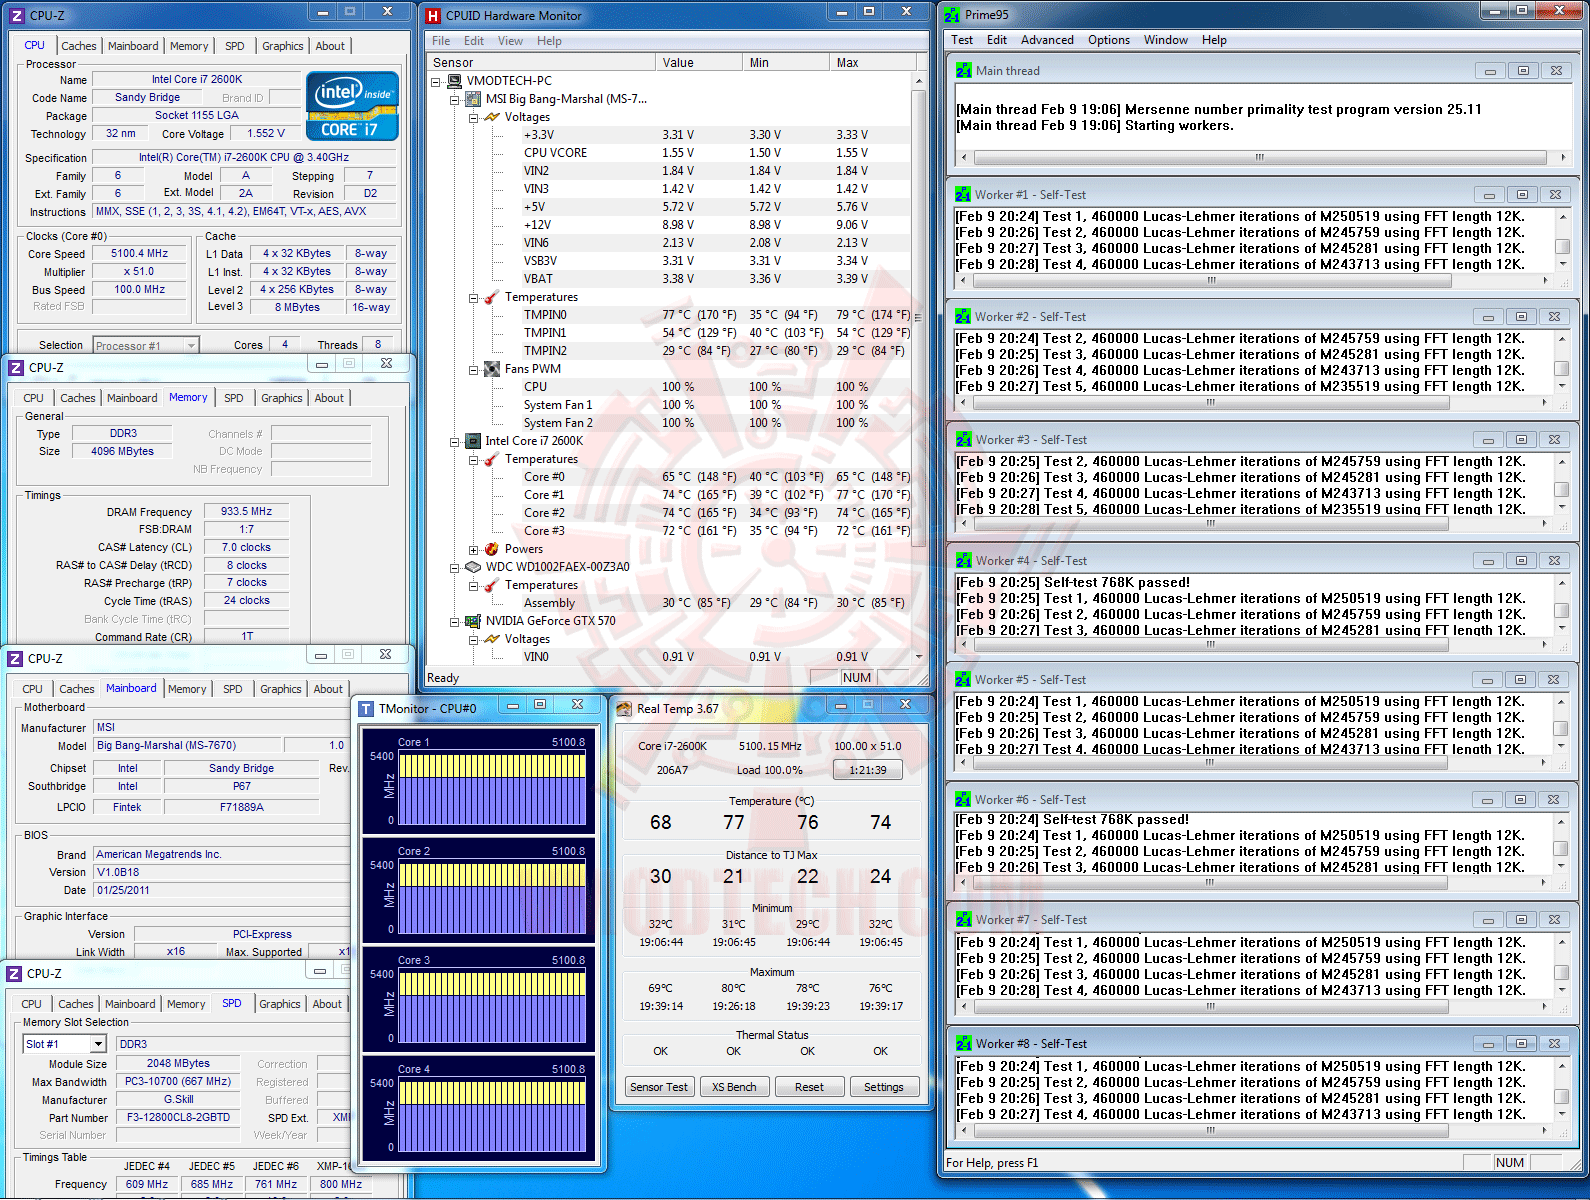Image resolution: width=1590 pixels, height=1200 pixels.
Task: Click the Reset button in Real Temp
Action: (x=810, y=1087)
